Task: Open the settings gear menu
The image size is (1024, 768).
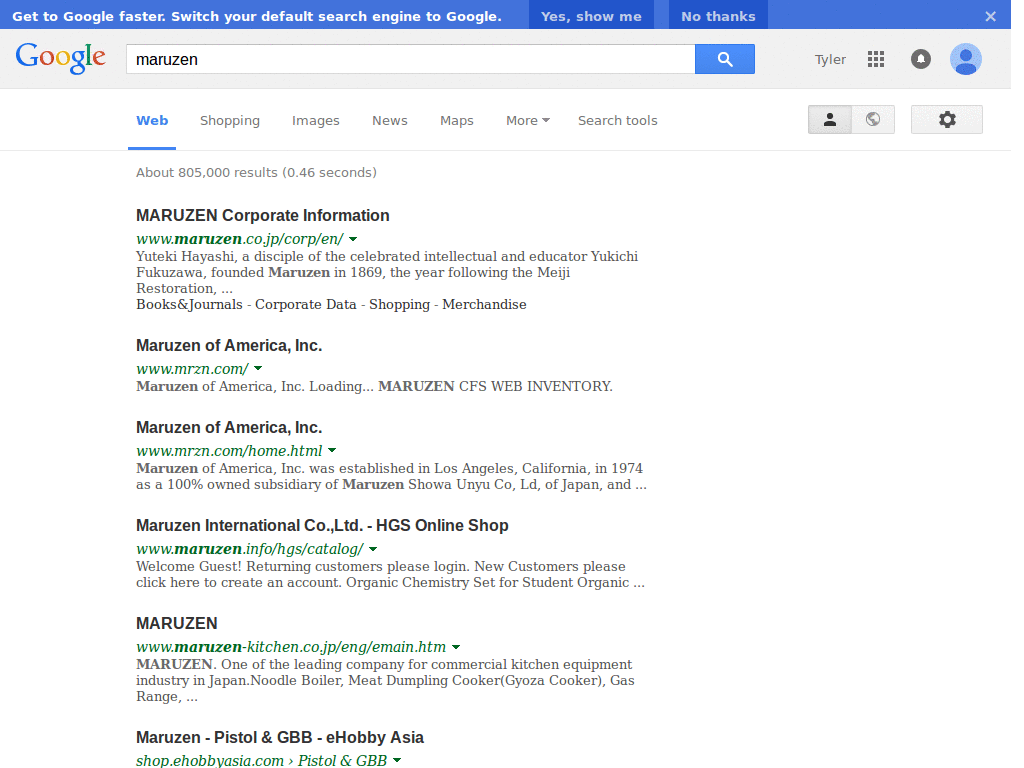Action: (x=947, y=120)
